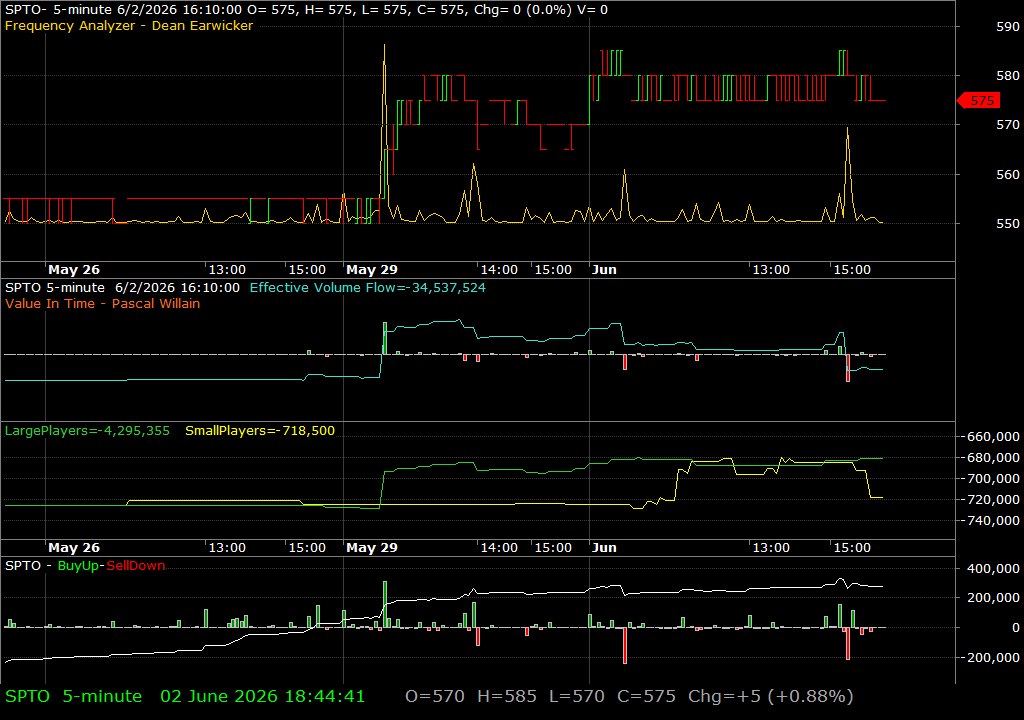Click the -740,000 scale value
Image resolution: width=1024 pixels, height=720 pixels.
991,521
